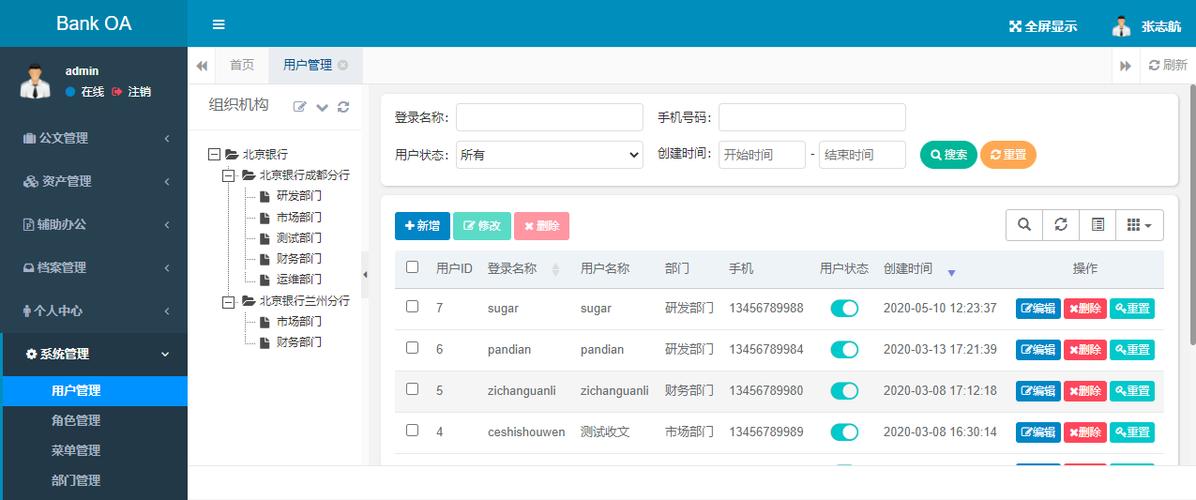
Task: Click the edit organization icon in 组织机构
Action: point(301,107)
